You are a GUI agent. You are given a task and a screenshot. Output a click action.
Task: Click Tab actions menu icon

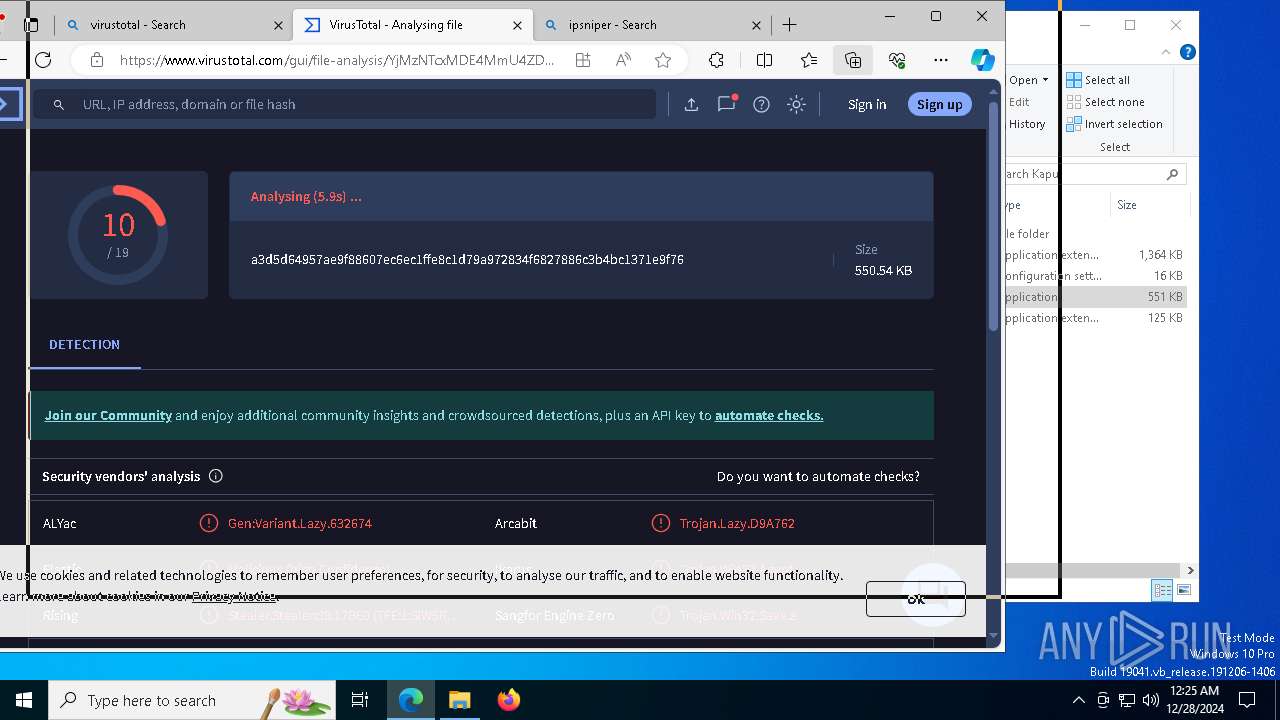coord(31,25)
